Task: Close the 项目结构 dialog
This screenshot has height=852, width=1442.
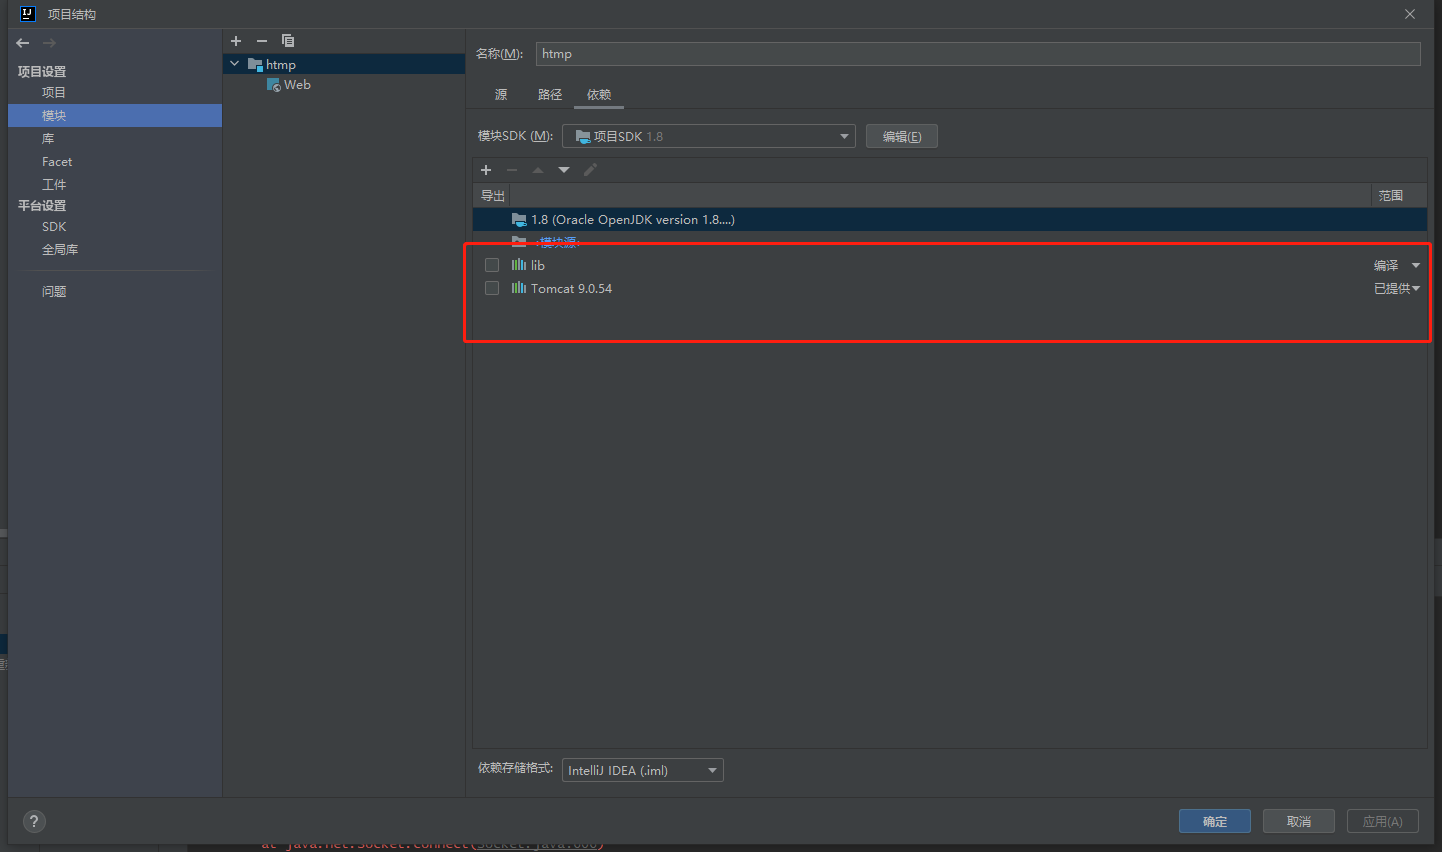Action: pos(1410,14)
